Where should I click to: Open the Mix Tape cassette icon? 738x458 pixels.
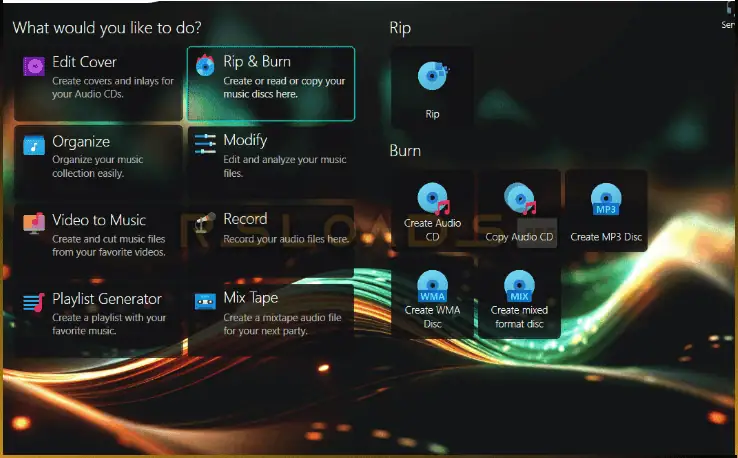coord(205,300)
